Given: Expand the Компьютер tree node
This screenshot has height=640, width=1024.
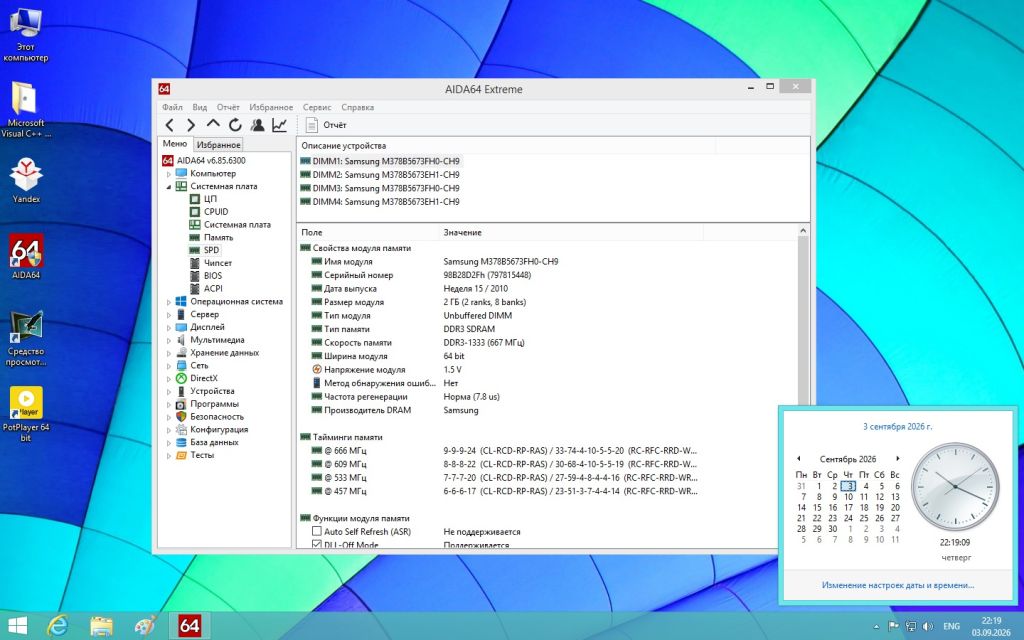Looking at the screenshot, I should click(168, 174).
